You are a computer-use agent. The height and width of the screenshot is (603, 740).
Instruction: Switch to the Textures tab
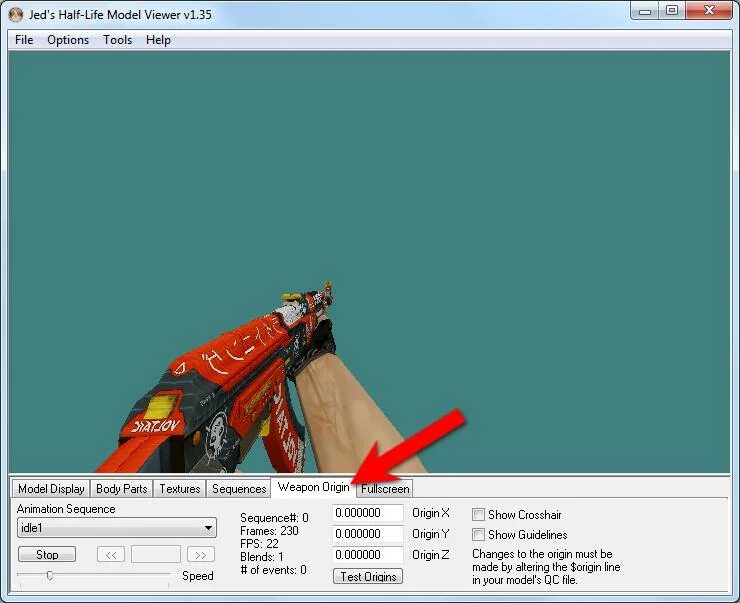(179, 489)
